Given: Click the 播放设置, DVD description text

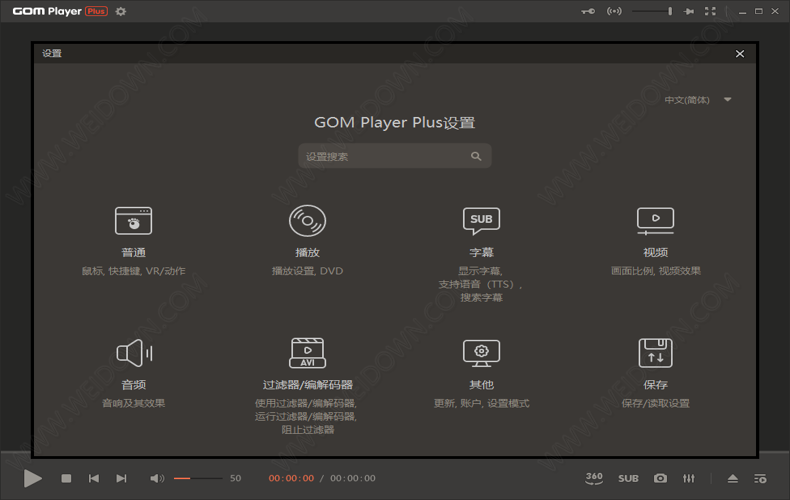Looking at the screenshot, I should [x=307, y=271].
